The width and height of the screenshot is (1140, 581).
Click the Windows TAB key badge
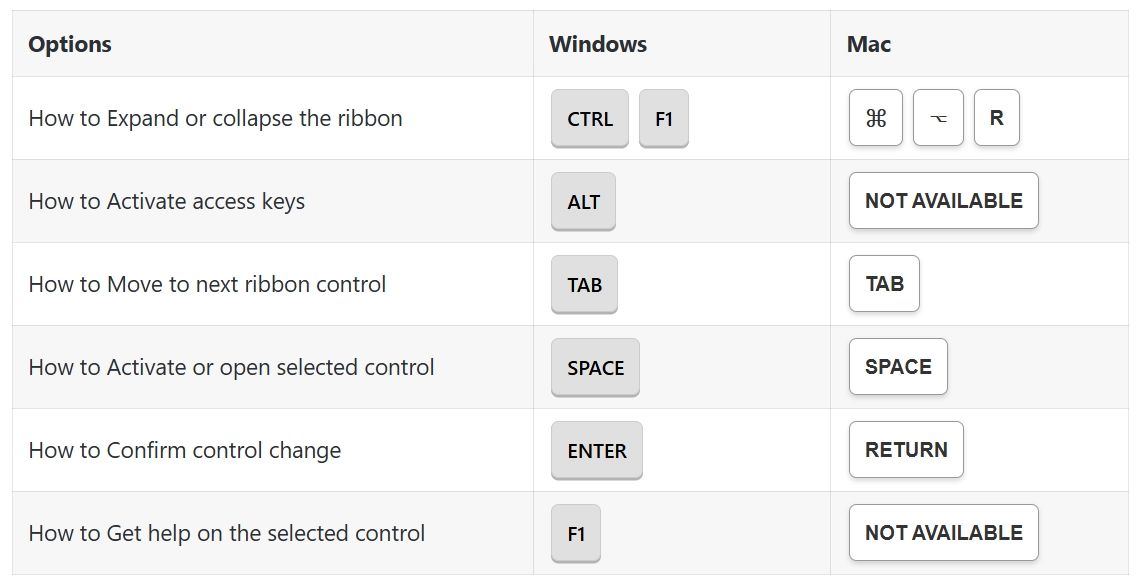click(585, 284)
